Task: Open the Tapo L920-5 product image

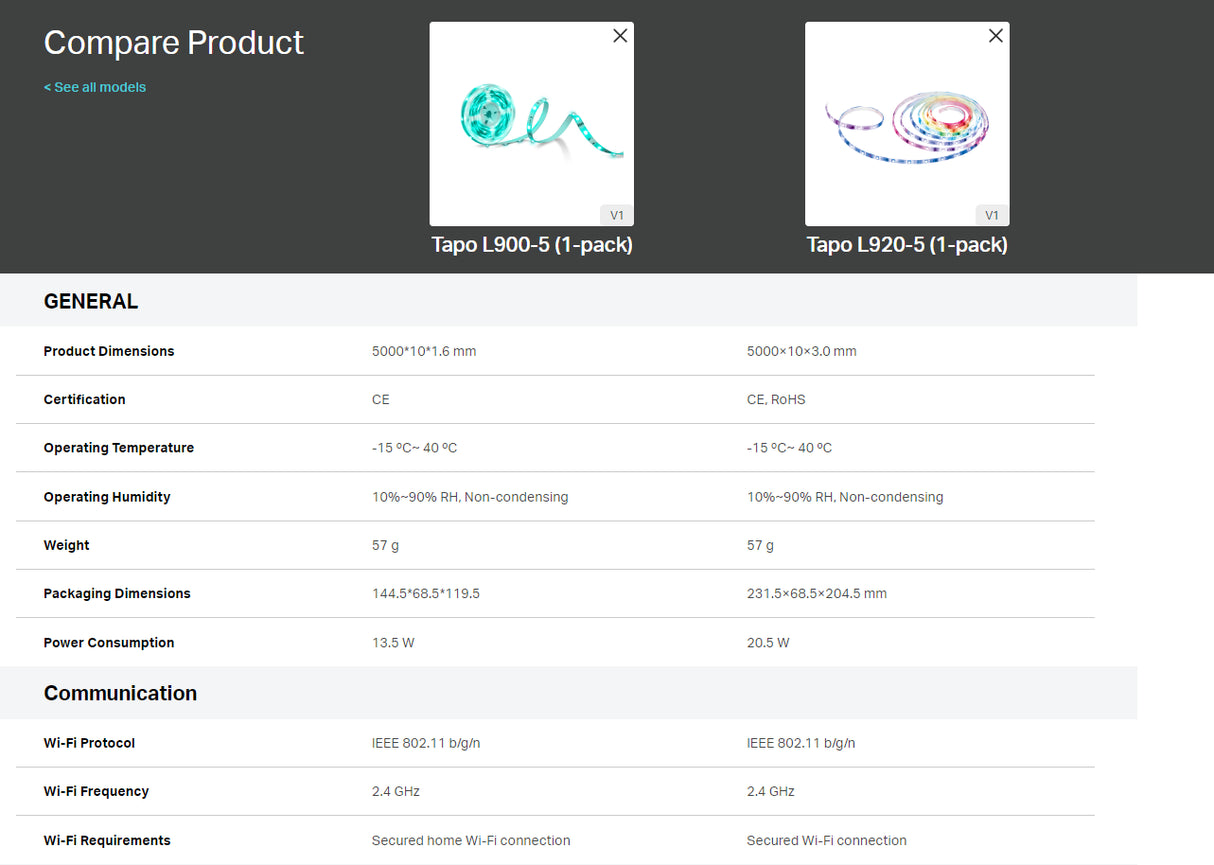Action: tap(907, 123)
